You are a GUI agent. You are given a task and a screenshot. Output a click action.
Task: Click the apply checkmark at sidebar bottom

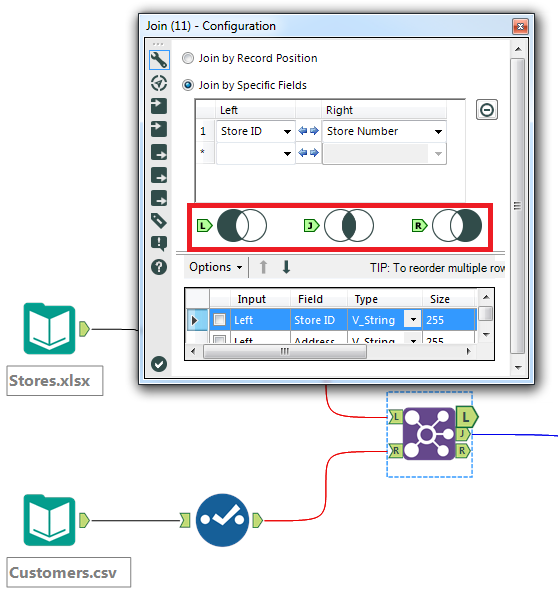(159, 364)
